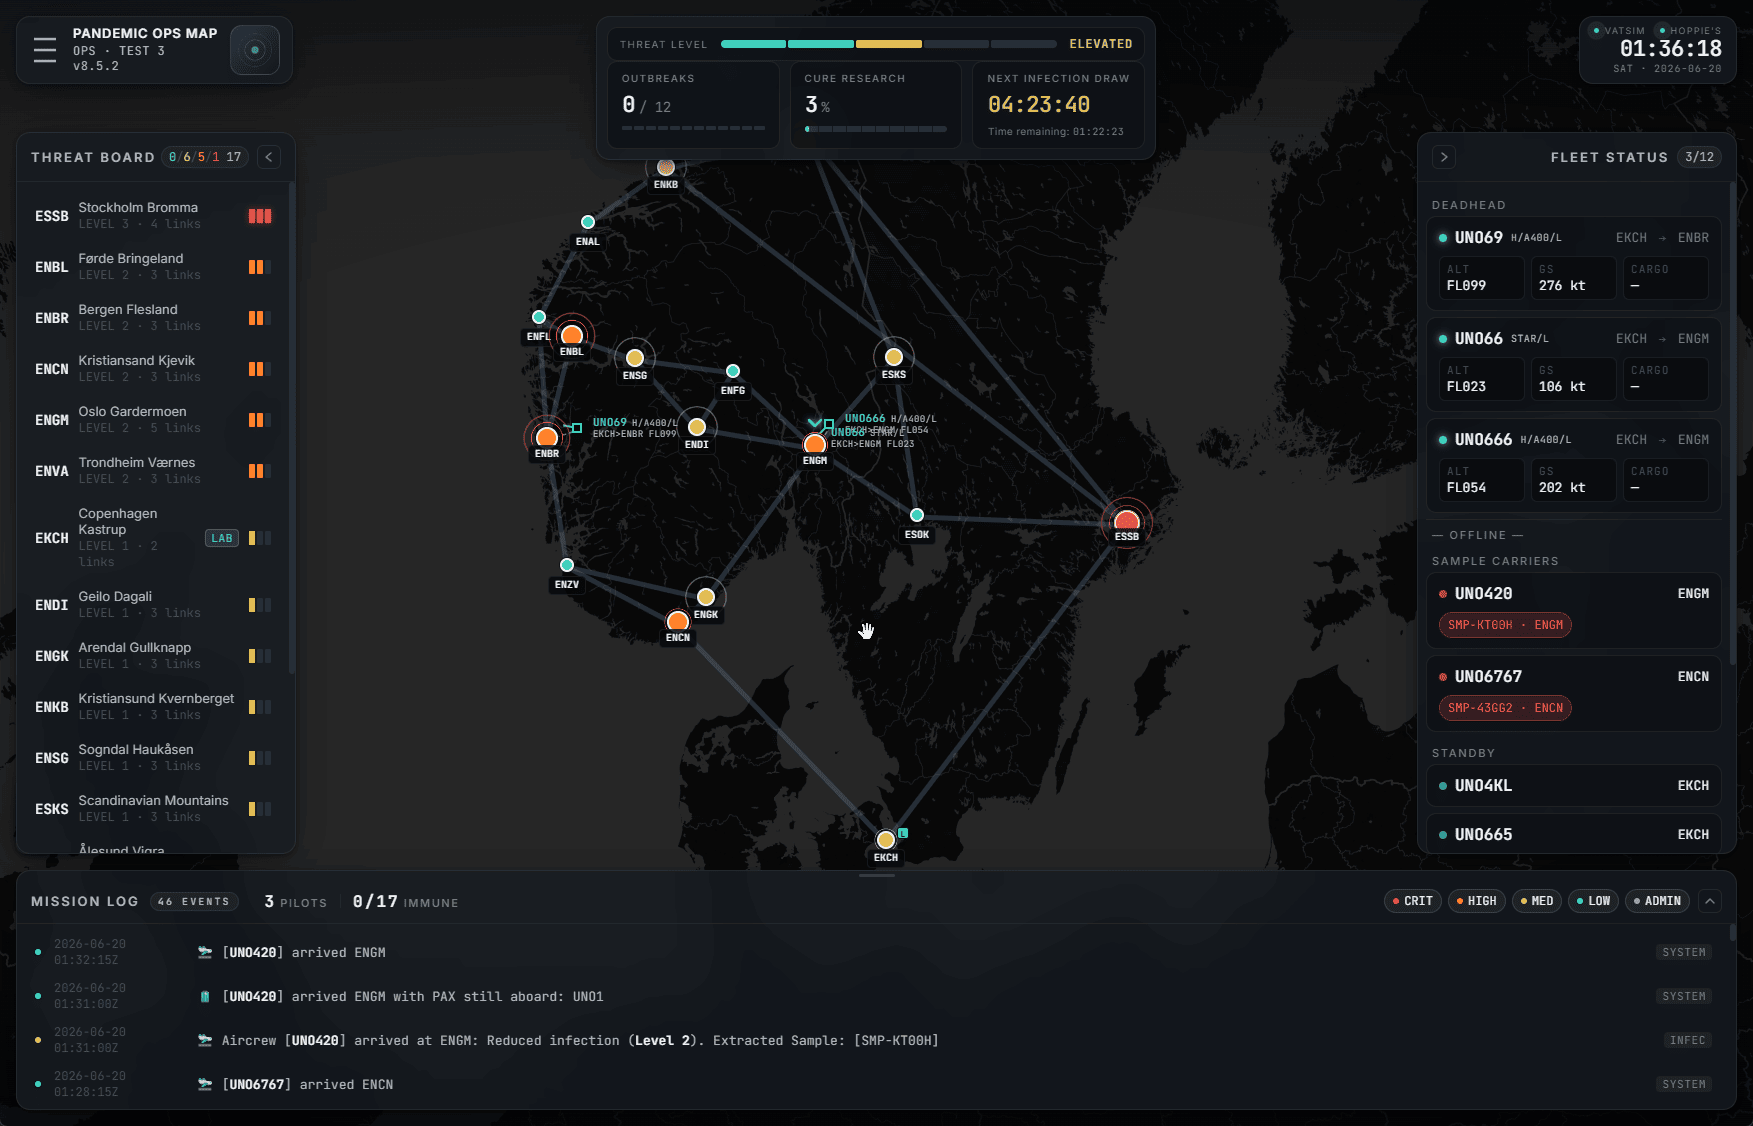
Task: Select ENKB airport marker on map
Action: pos(666,167)
